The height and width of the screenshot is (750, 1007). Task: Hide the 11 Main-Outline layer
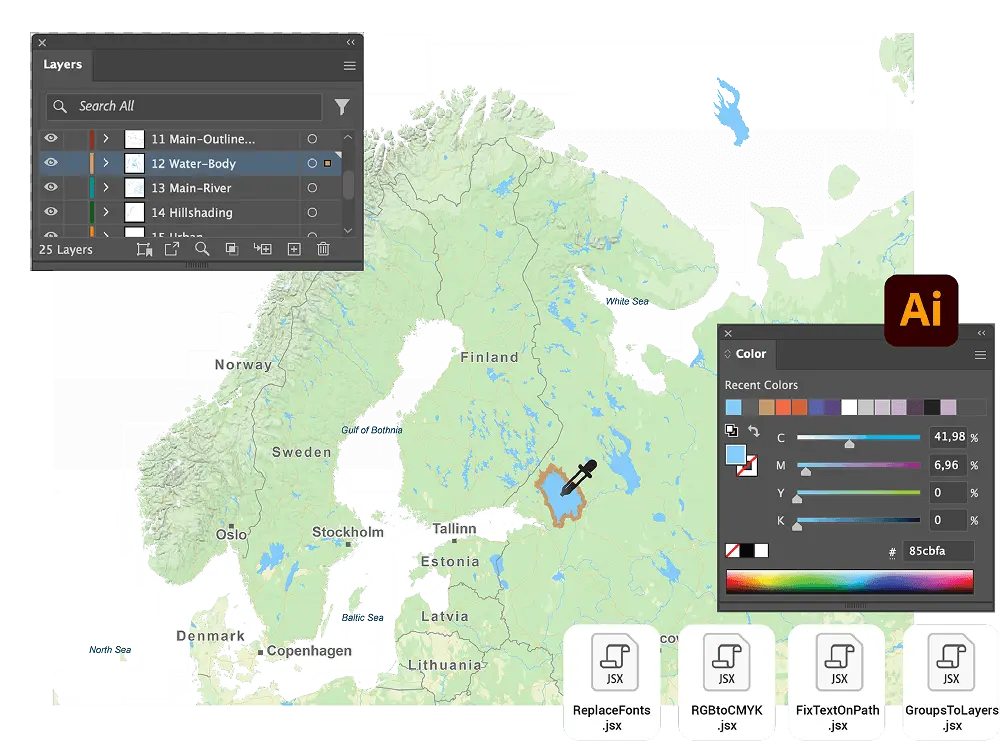[51, 138]
